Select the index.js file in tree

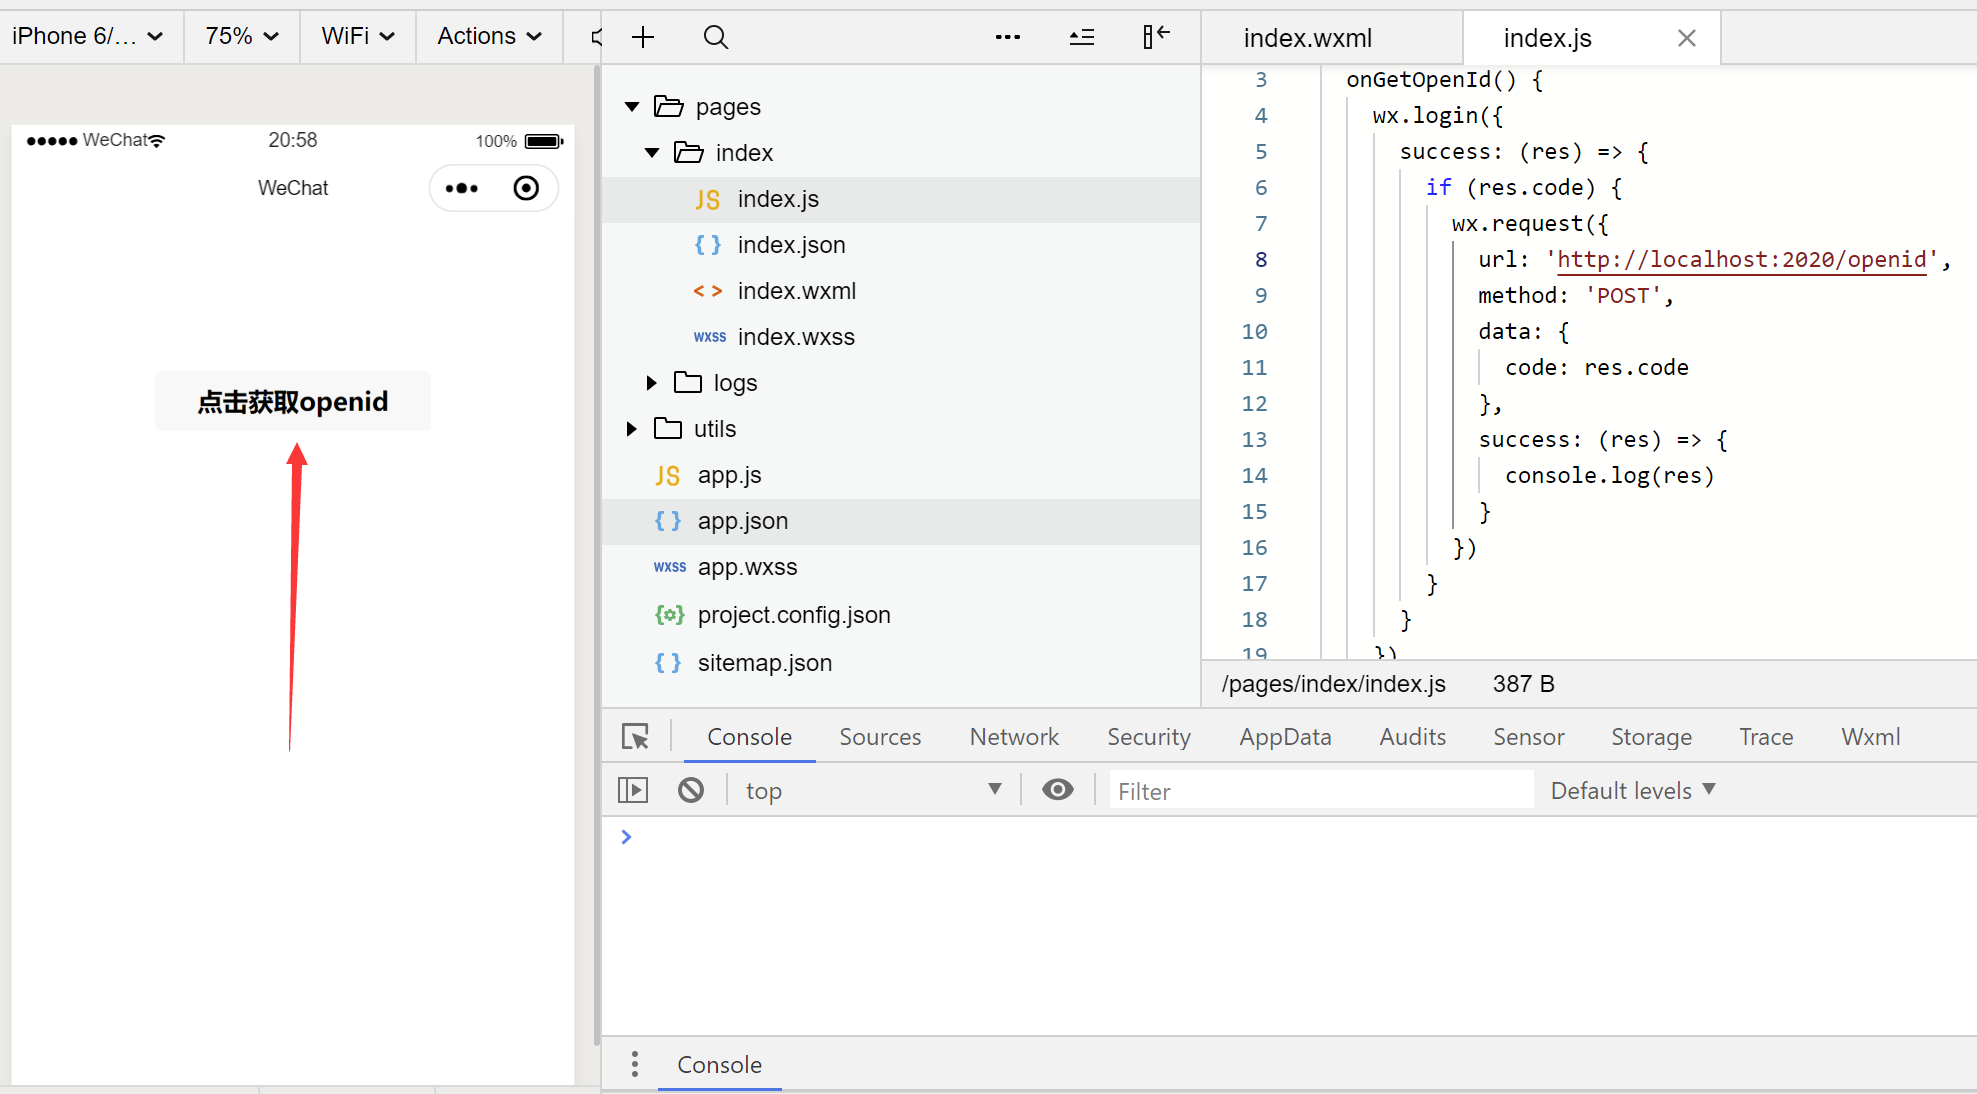(x=901, y=199)
